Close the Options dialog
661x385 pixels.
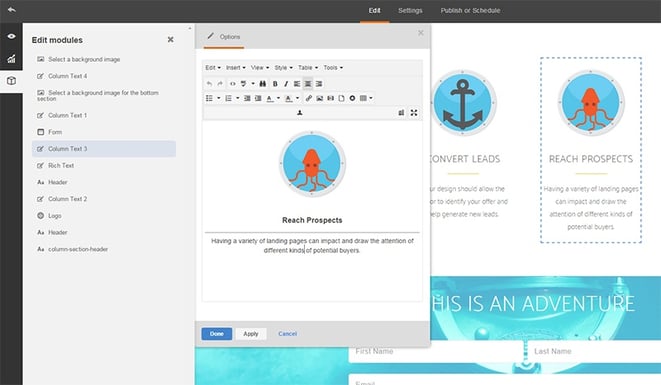[421, 33]
